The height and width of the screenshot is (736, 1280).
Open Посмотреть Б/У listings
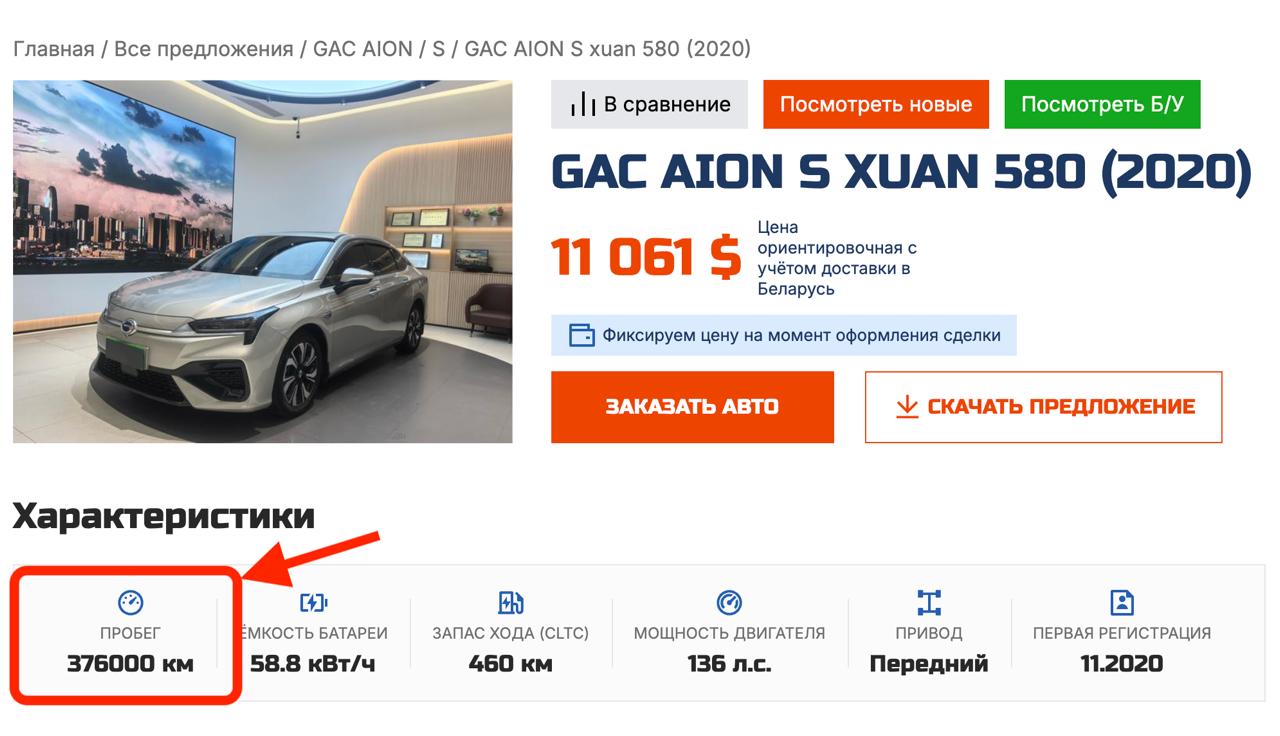1102,105
